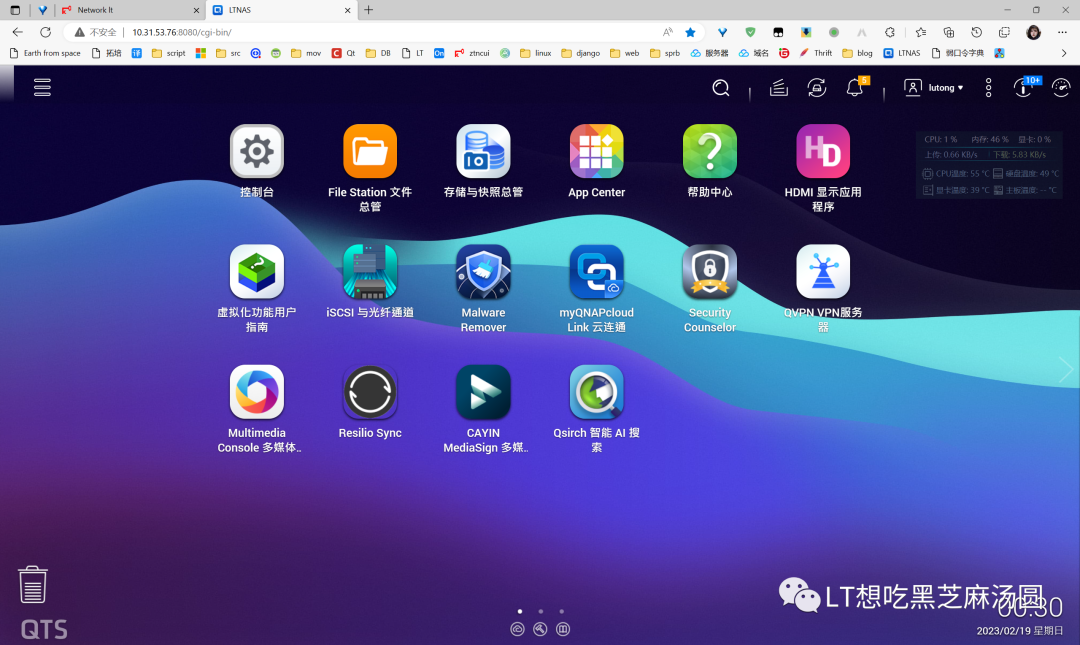Open the three-dot more options menu

988,88
